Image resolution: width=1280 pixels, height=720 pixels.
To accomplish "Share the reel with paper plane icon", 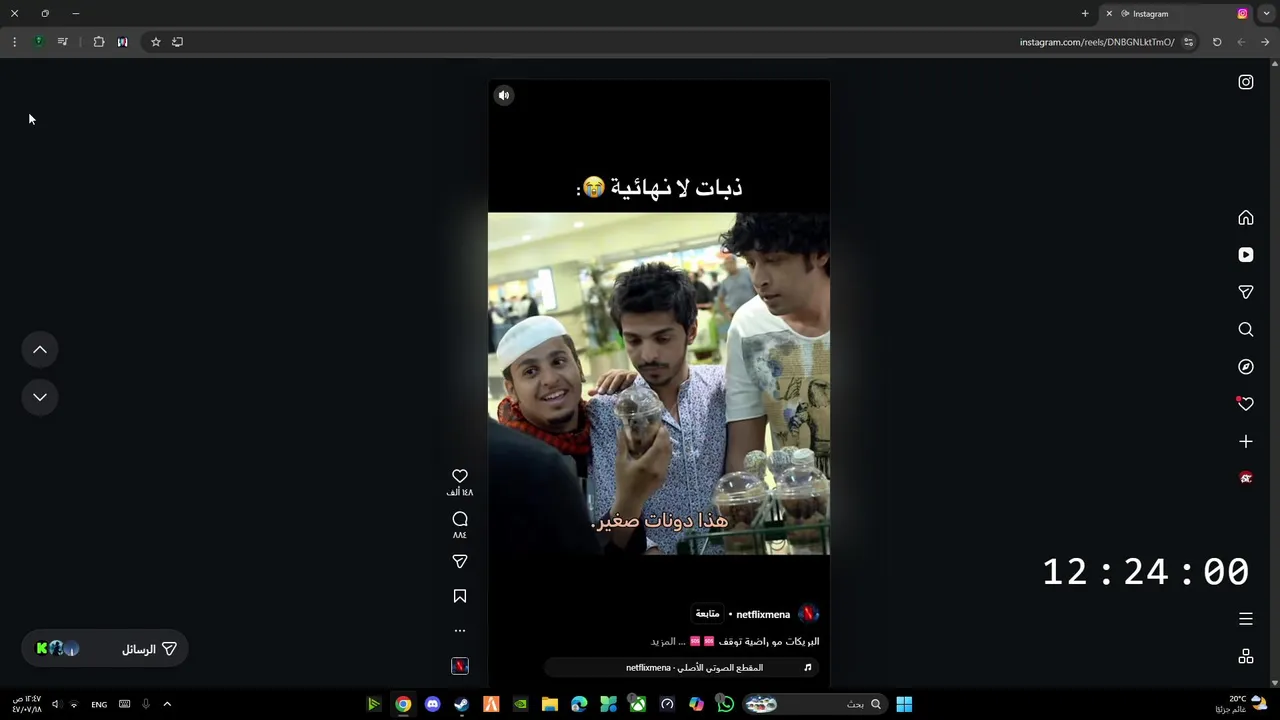I will pyautogui.click(x=460, y=562).
